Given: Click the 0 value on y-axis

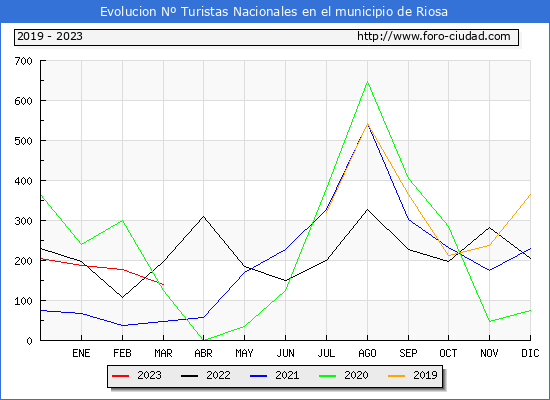Looking at the screenshot, I should [x=29, y=341].
